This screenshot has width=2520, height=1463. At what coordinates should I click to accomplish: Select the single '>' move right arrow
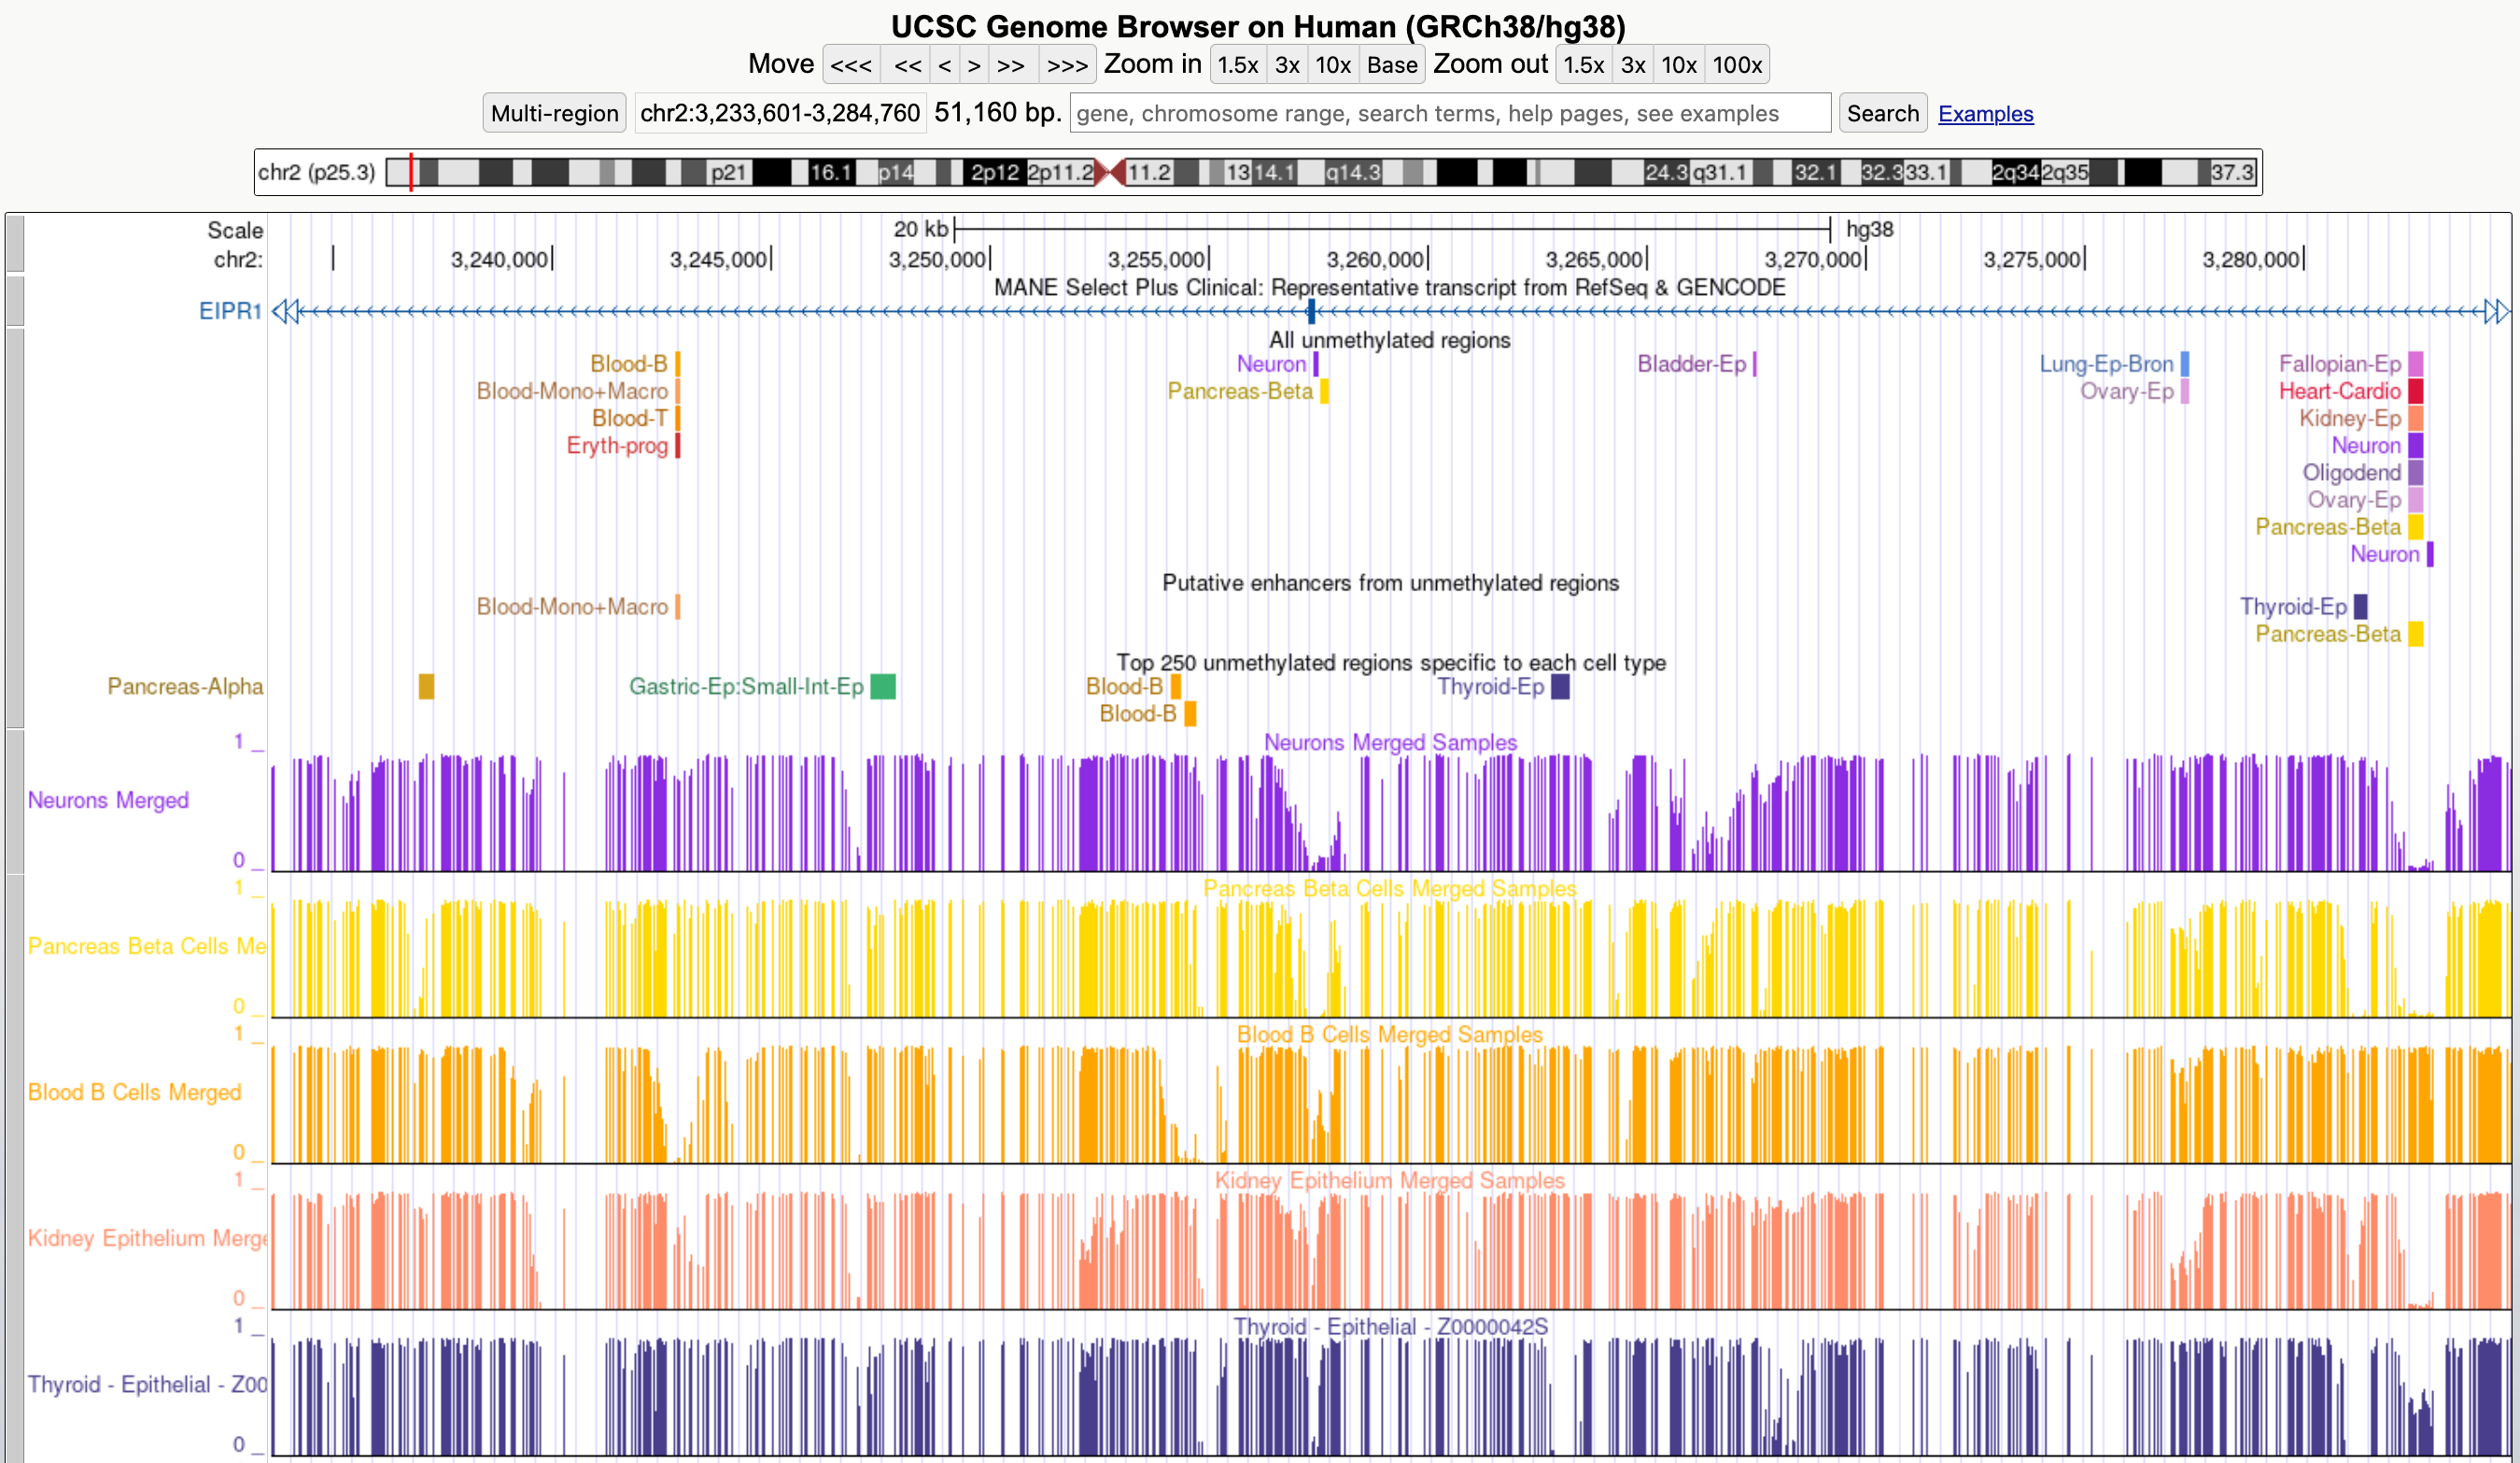tap(974, 64)
